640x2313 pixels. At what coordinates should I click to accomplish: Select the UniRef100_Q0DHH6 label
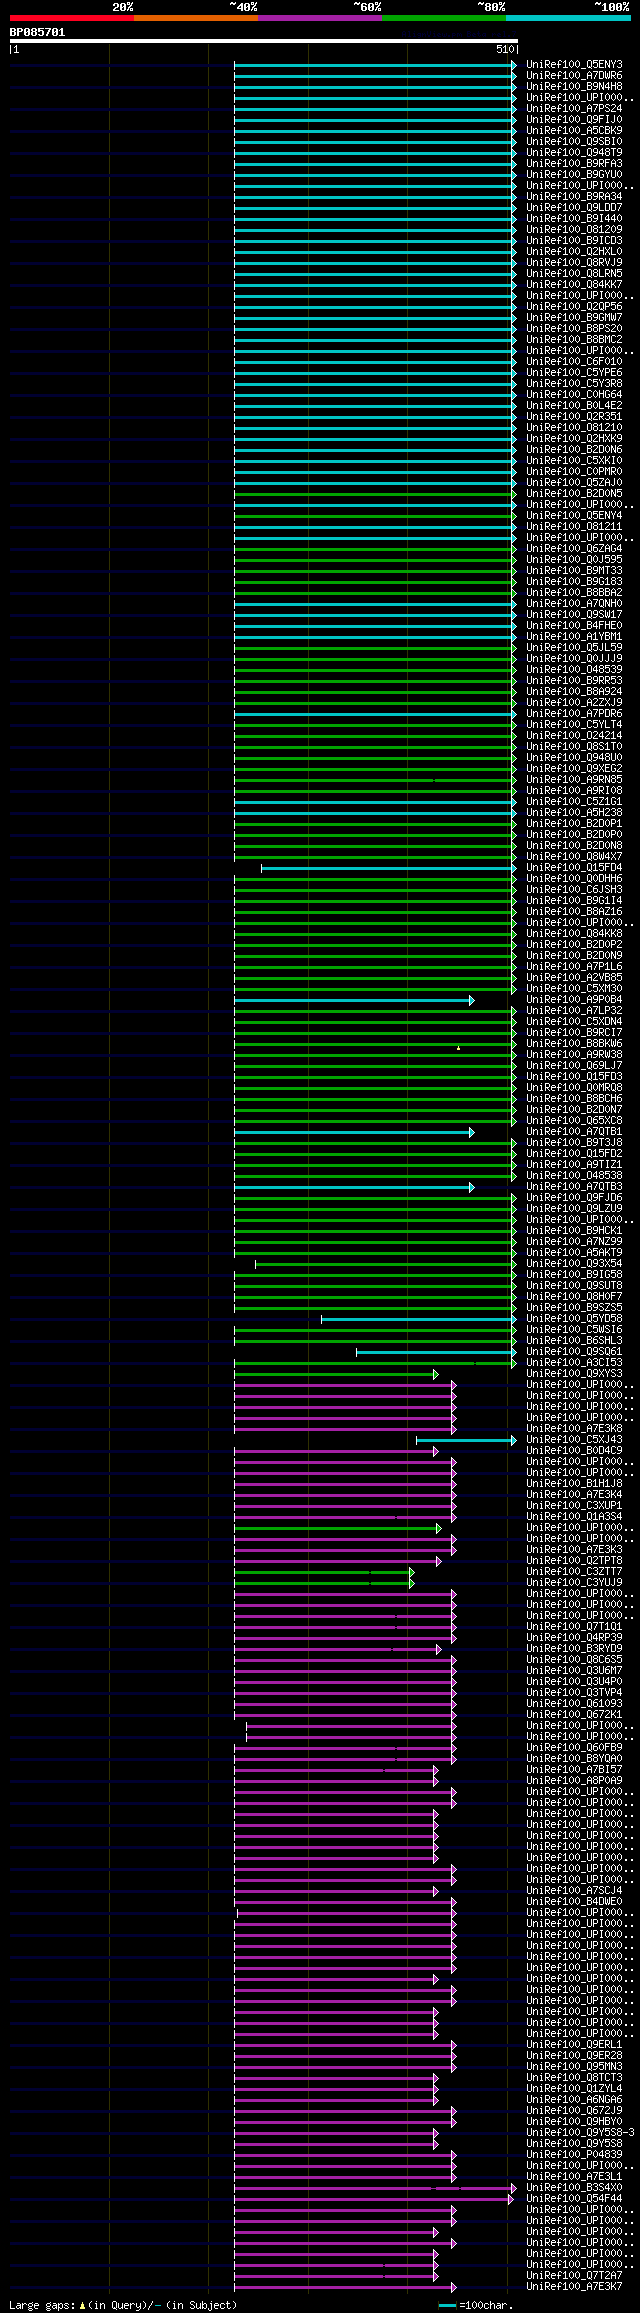coord(574,879)
